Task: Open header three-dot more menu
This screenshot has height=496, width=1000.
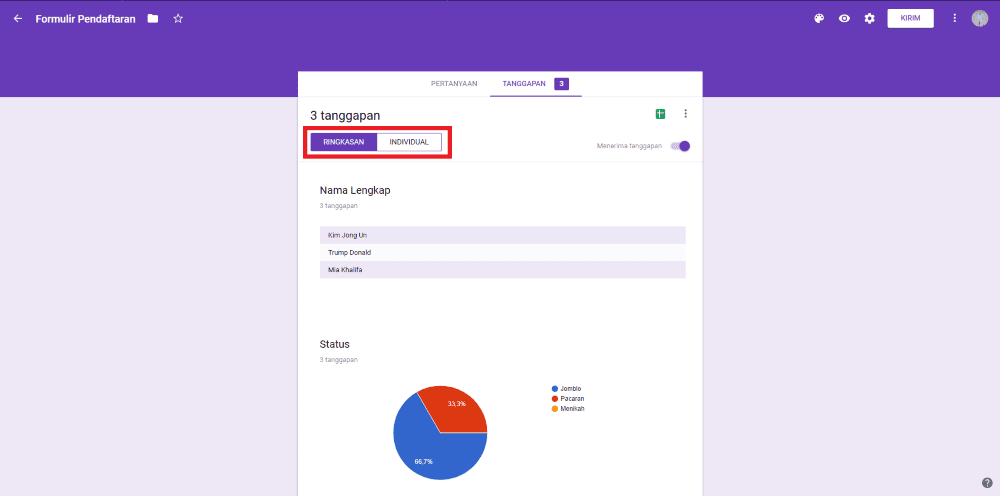Action: point(955,18)
